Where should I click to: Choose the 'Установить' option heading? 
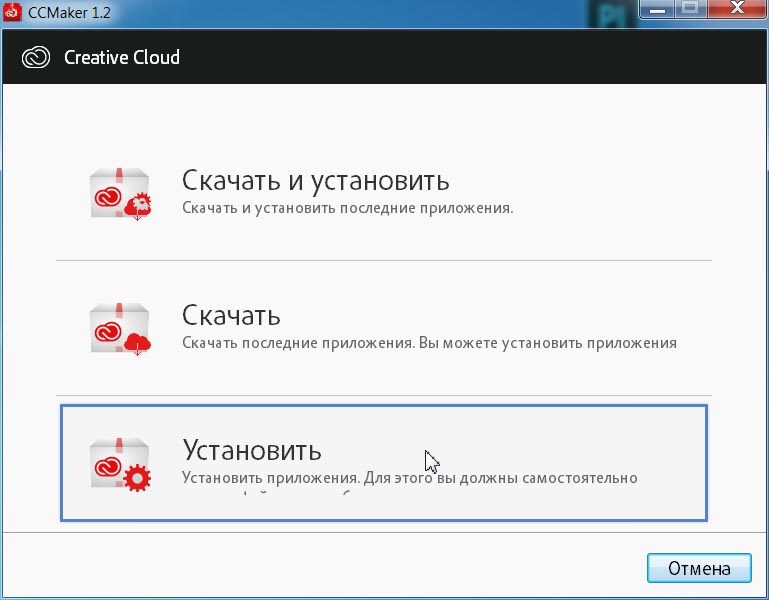point(252,450)
